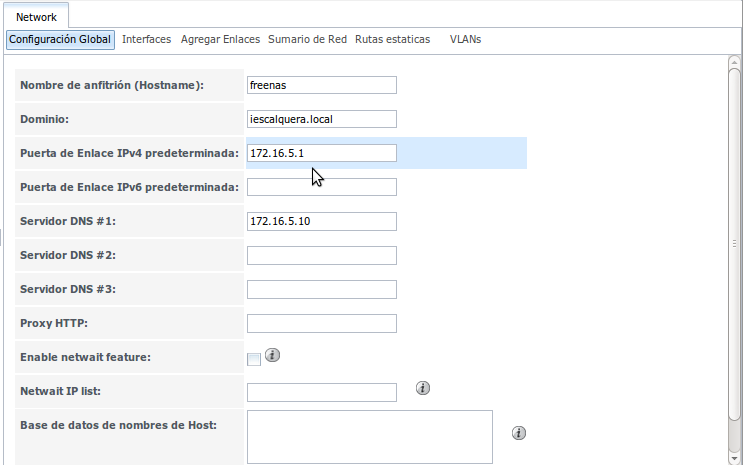Click Servidor DNS #3 input
Image resolution: width=743 pixels, height=465 pixels.
tap(322, 290)
